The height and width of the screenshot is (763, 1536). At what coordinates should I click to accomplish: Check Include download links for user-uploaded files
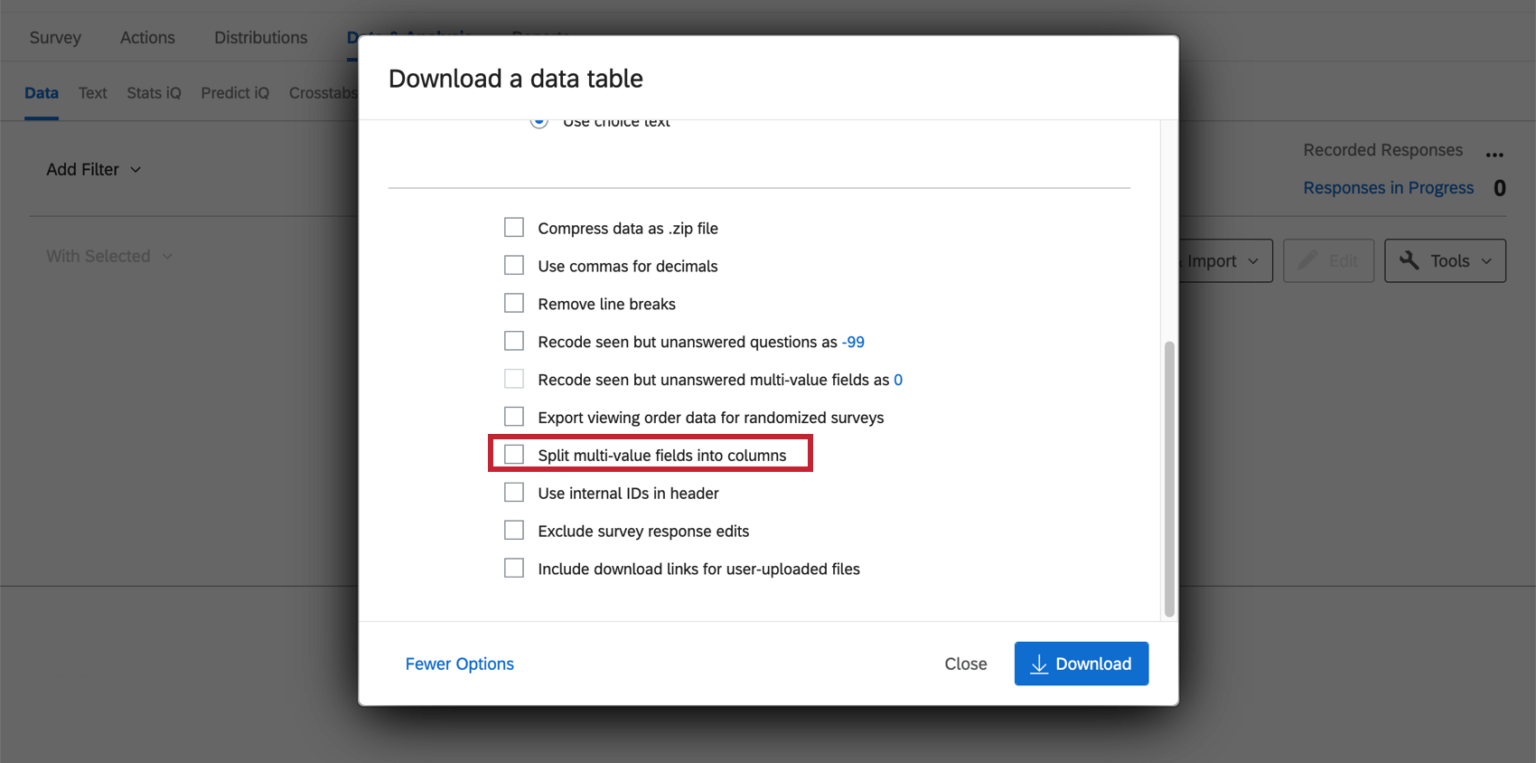(514, 567)
